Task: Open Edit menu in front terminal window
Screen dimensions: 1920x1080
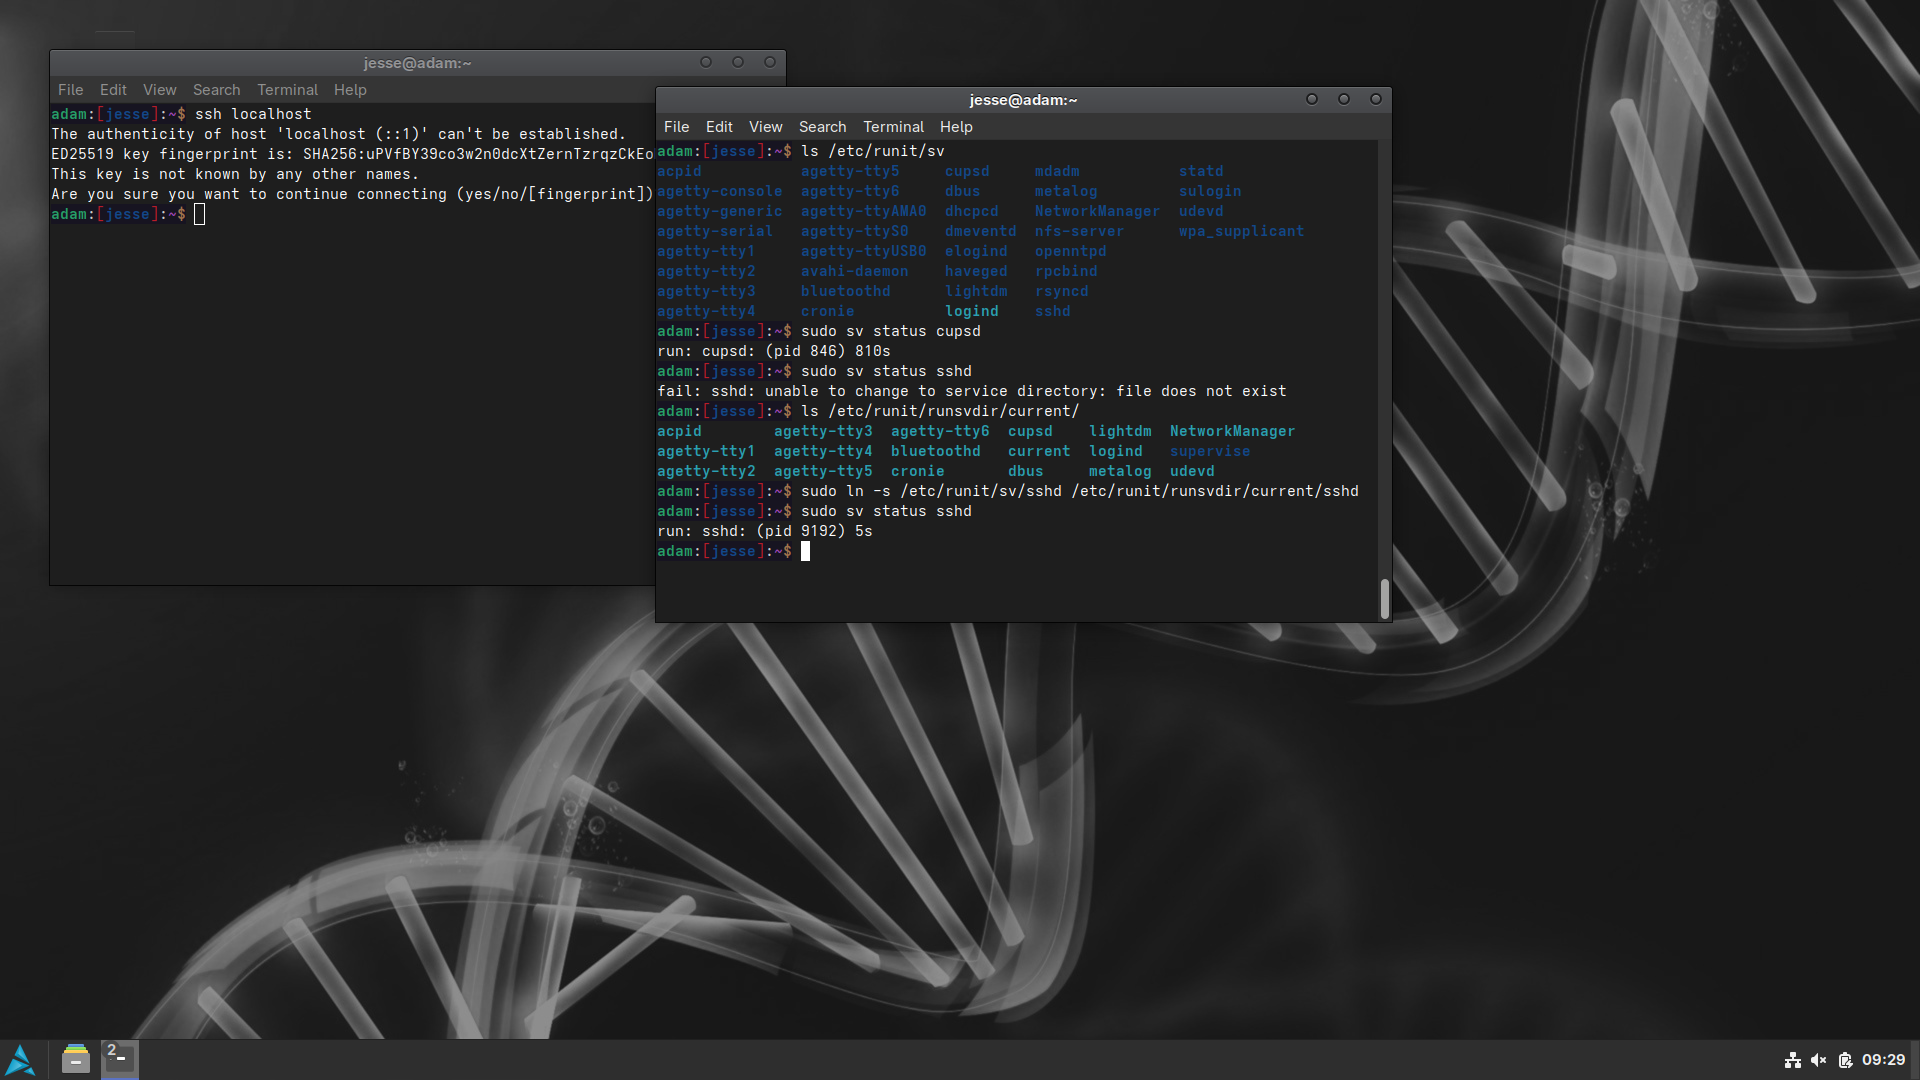Action: 719,127
